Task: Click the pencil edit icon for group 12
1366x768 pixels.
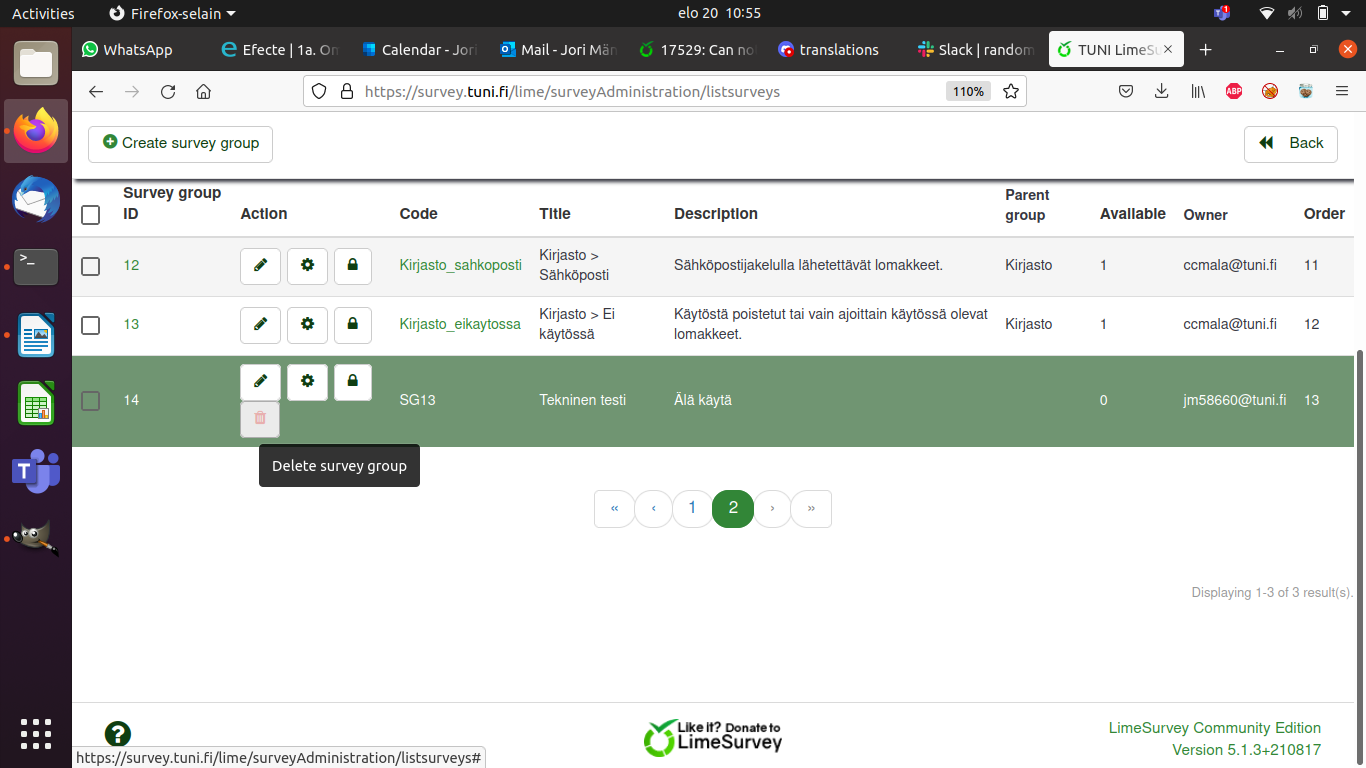Action: [260, 266]
